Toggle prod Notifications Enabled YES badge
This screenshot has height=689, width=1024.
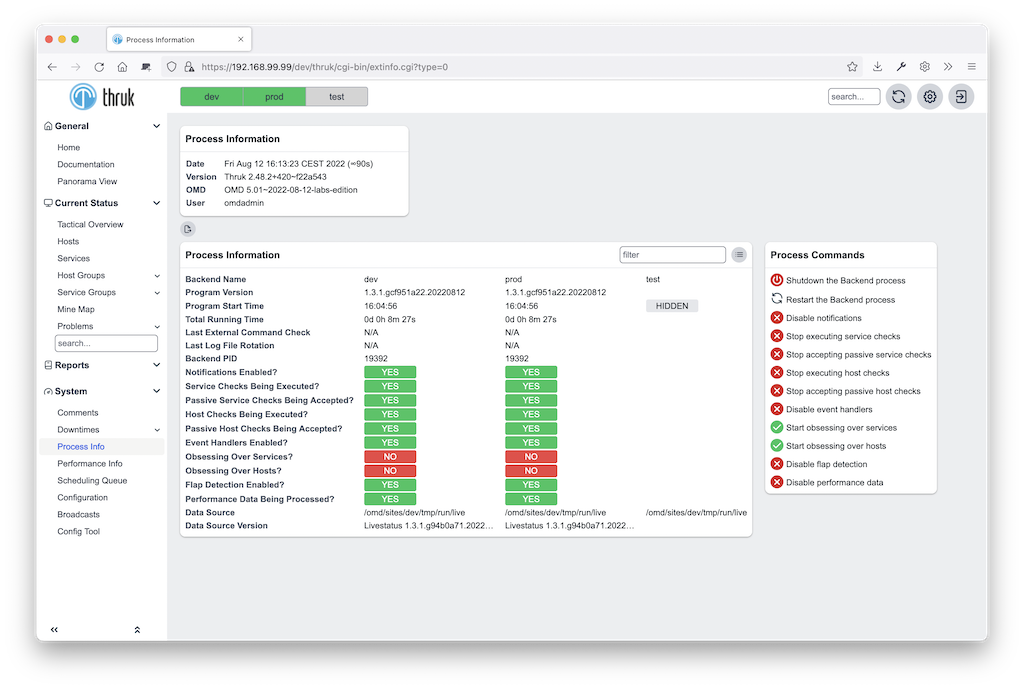[531, 372]
